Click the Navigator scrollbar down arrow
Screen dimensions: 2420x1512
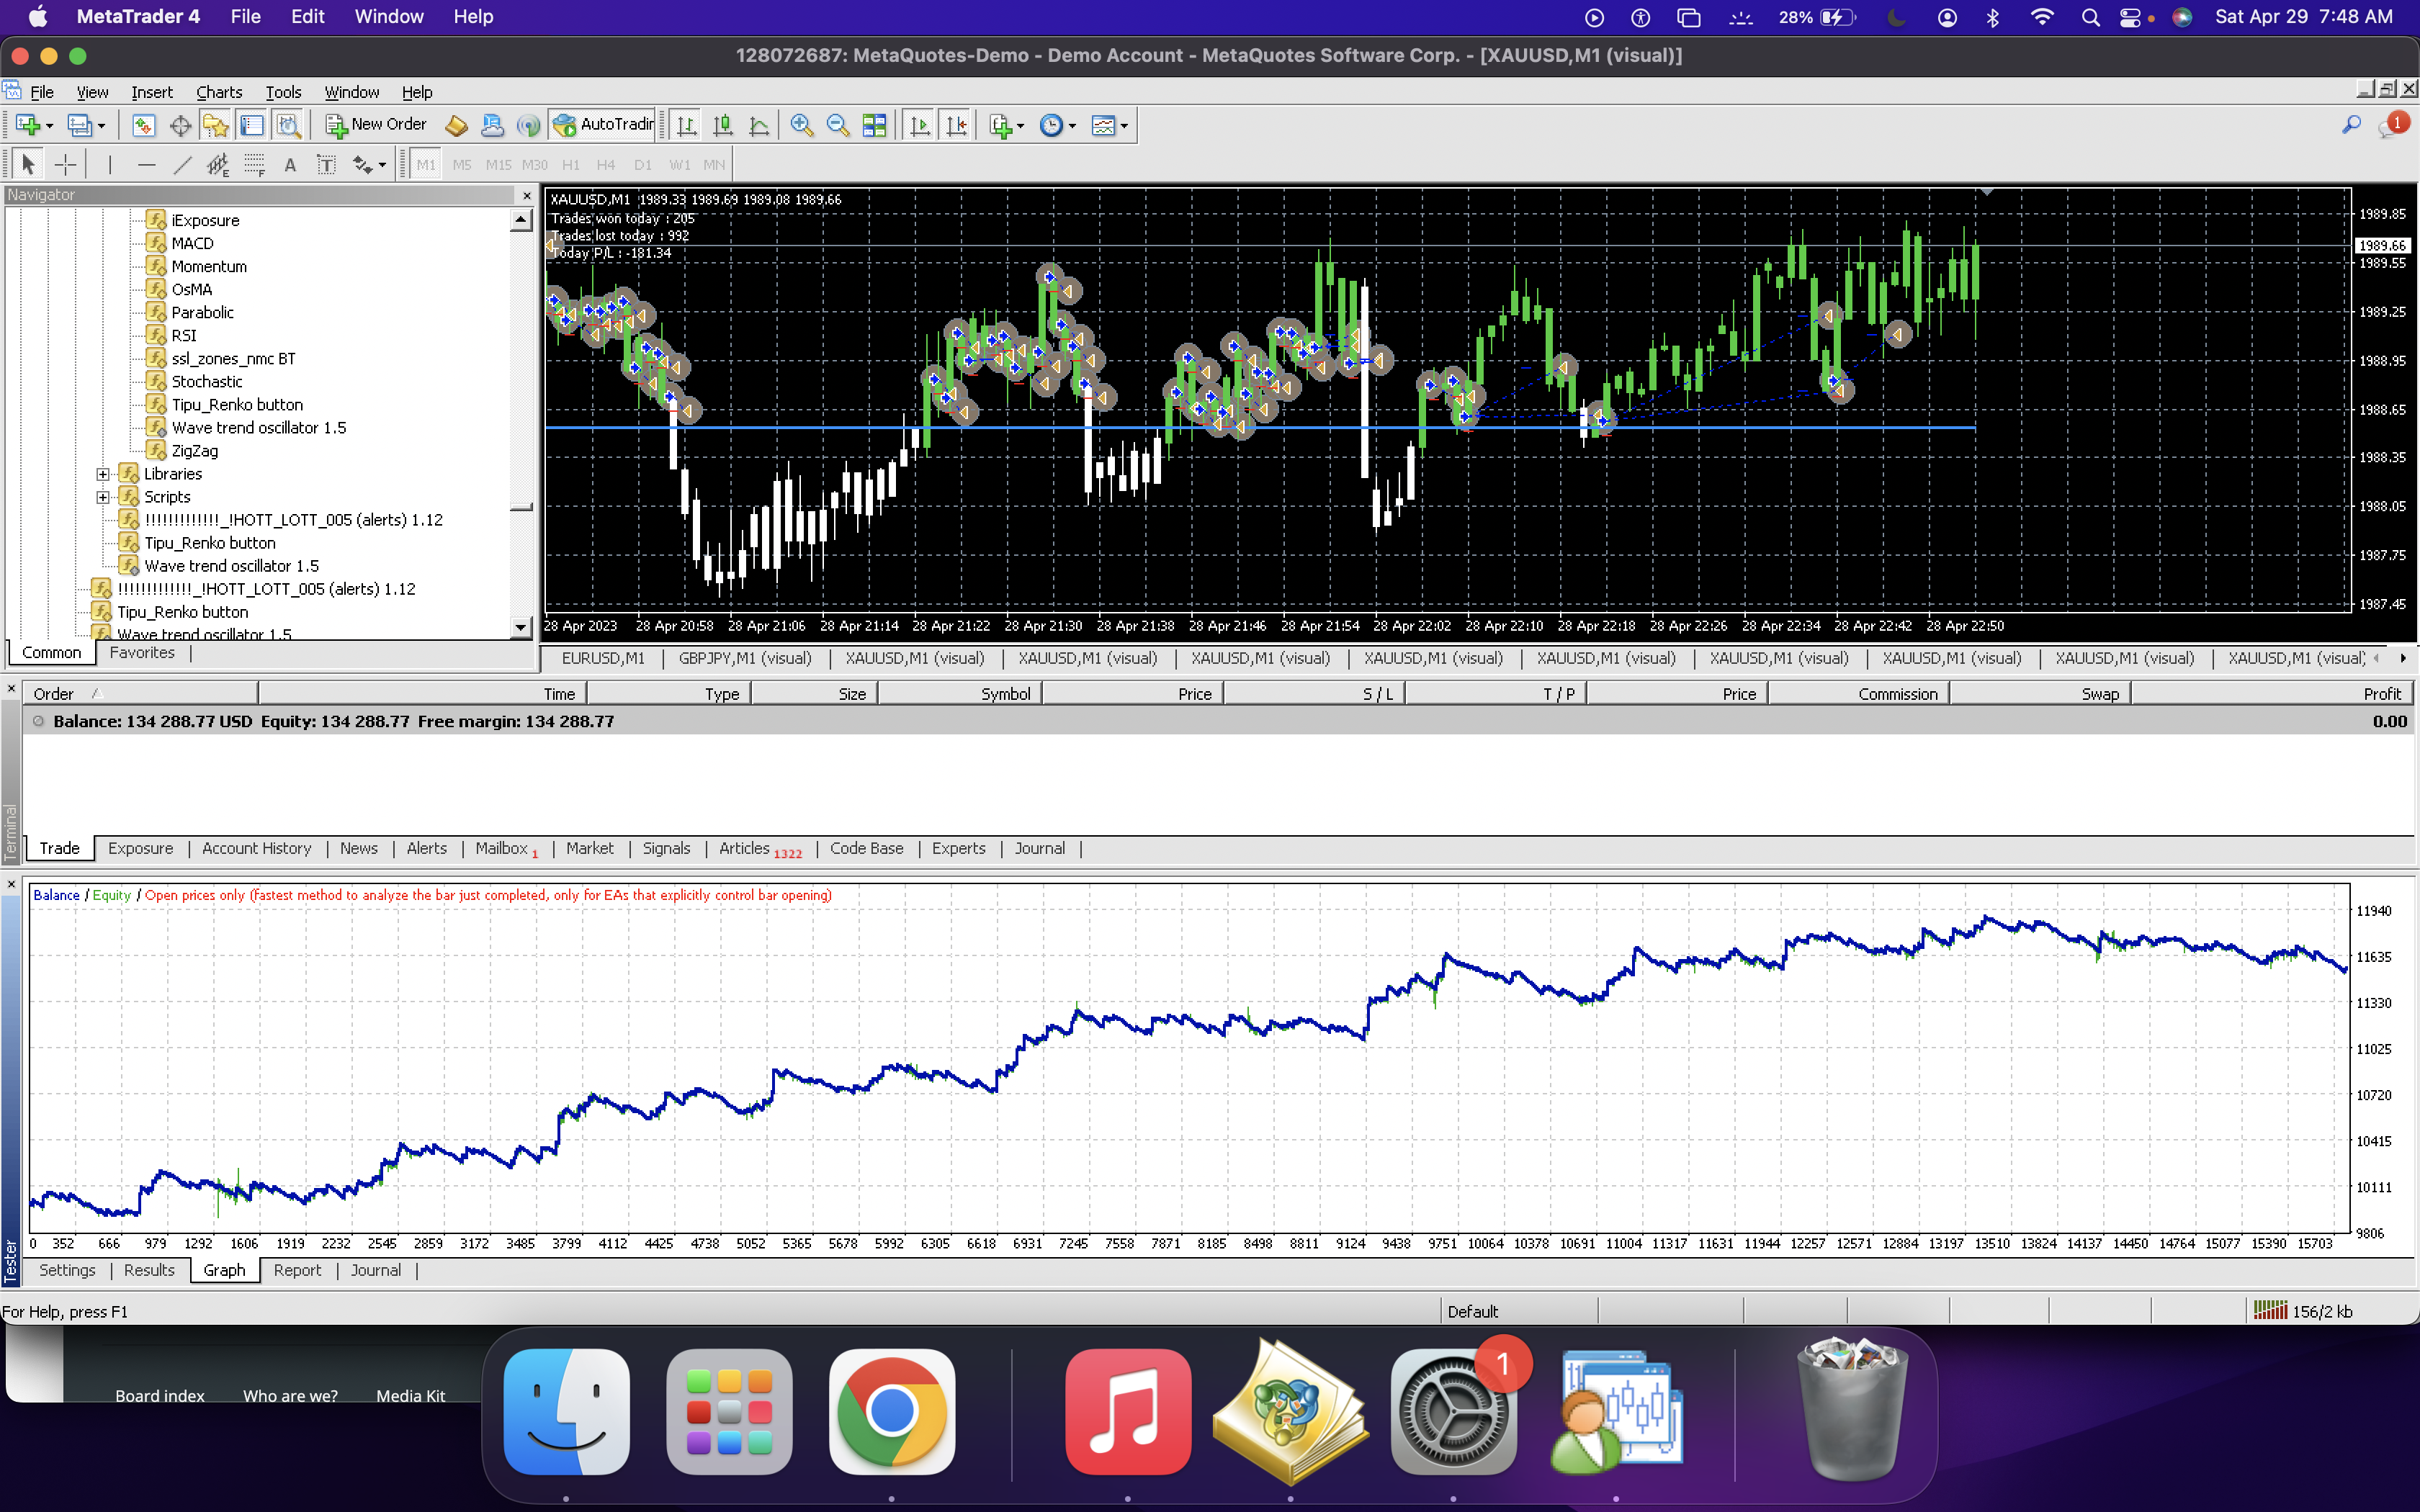point(520,627)
